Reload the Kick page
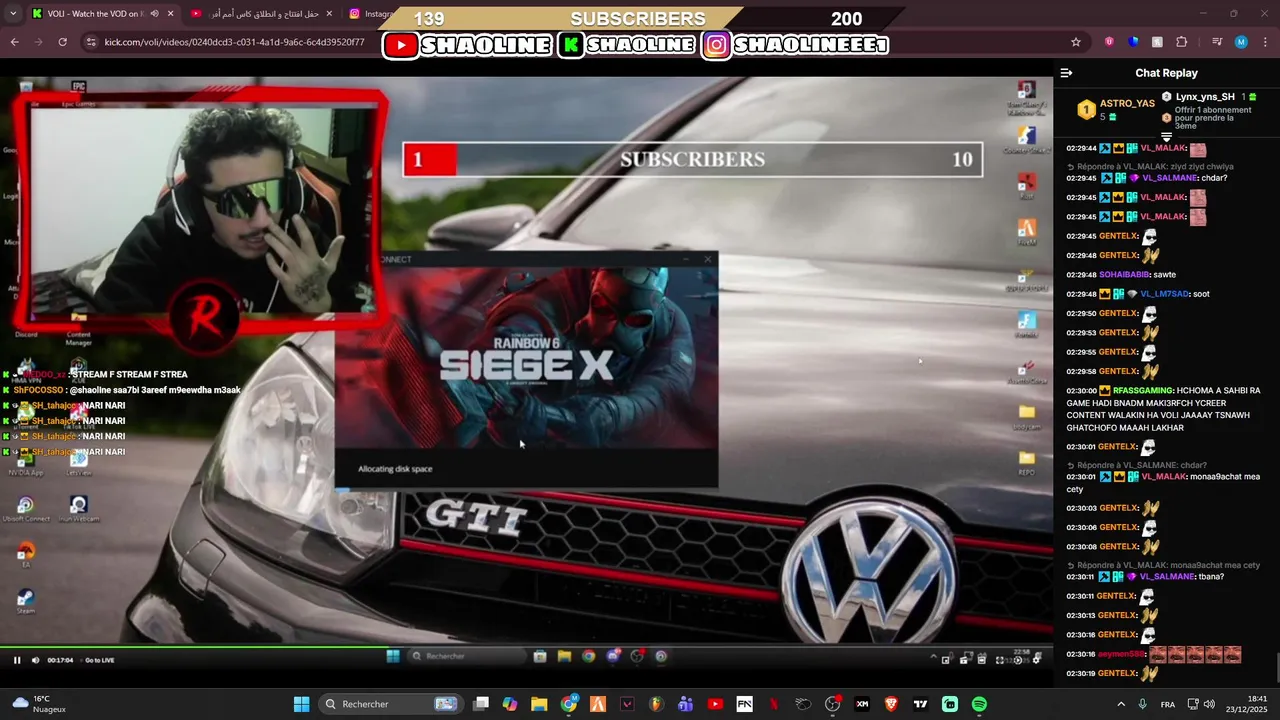This screenshot has height=720, width=1280. pyautogui.click(x=62, y=42)
